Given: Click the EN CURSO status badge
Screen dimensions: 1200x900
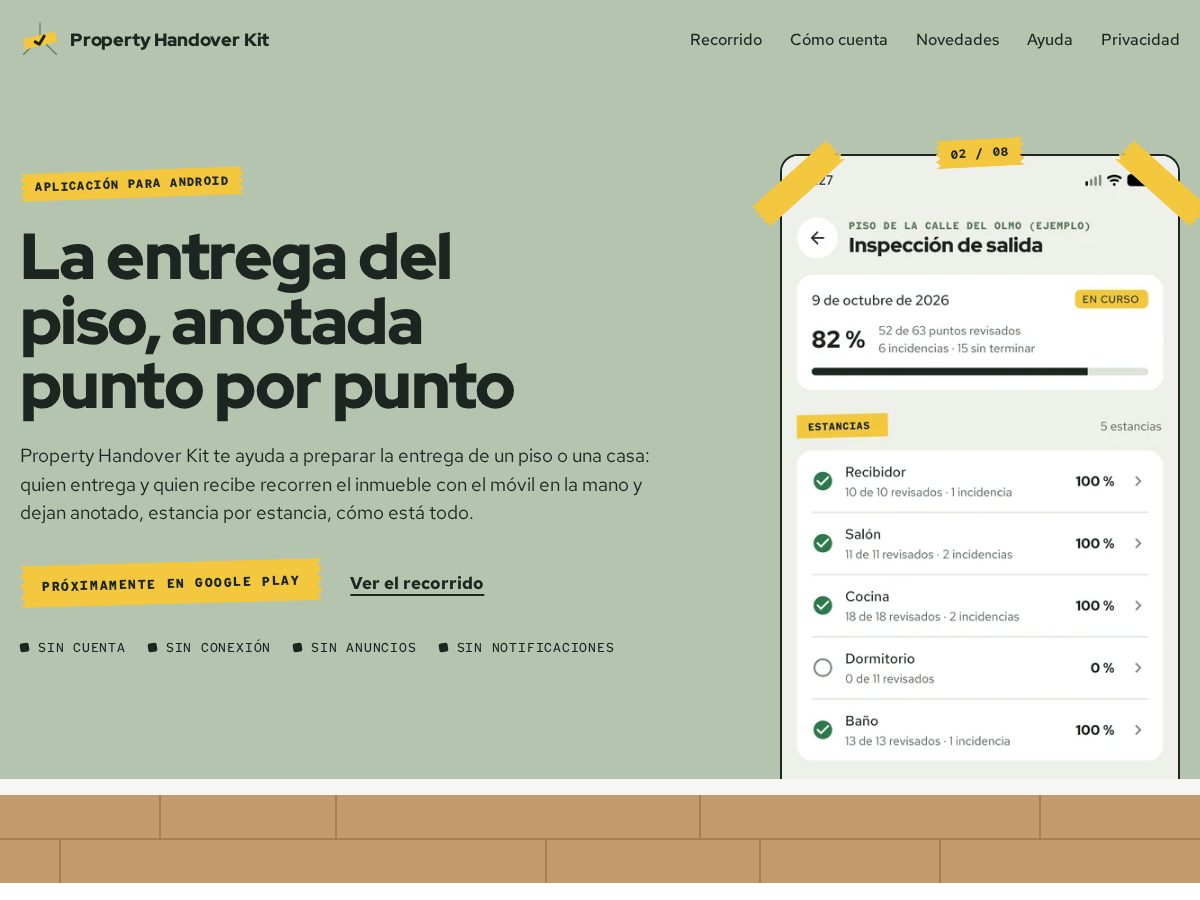Looking at the screenshot, I should 1111,299.
